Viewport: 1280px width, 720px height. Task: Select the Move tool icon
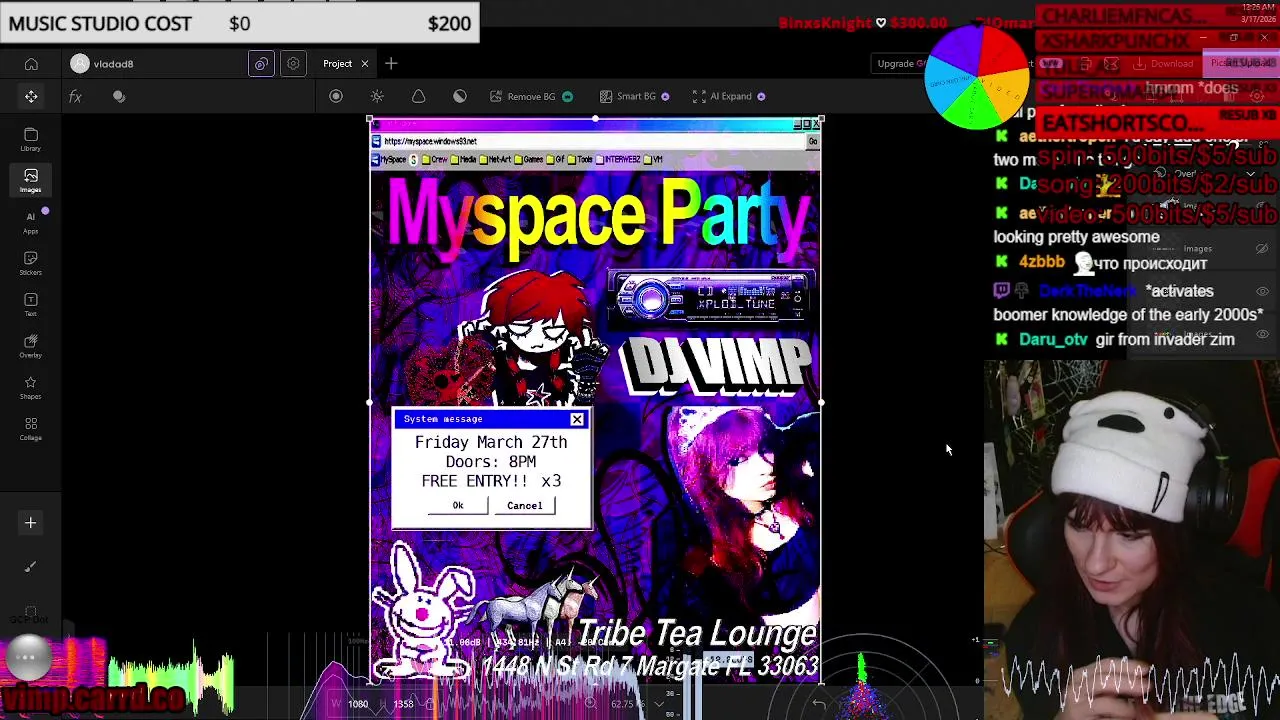[x=31, y=96]
